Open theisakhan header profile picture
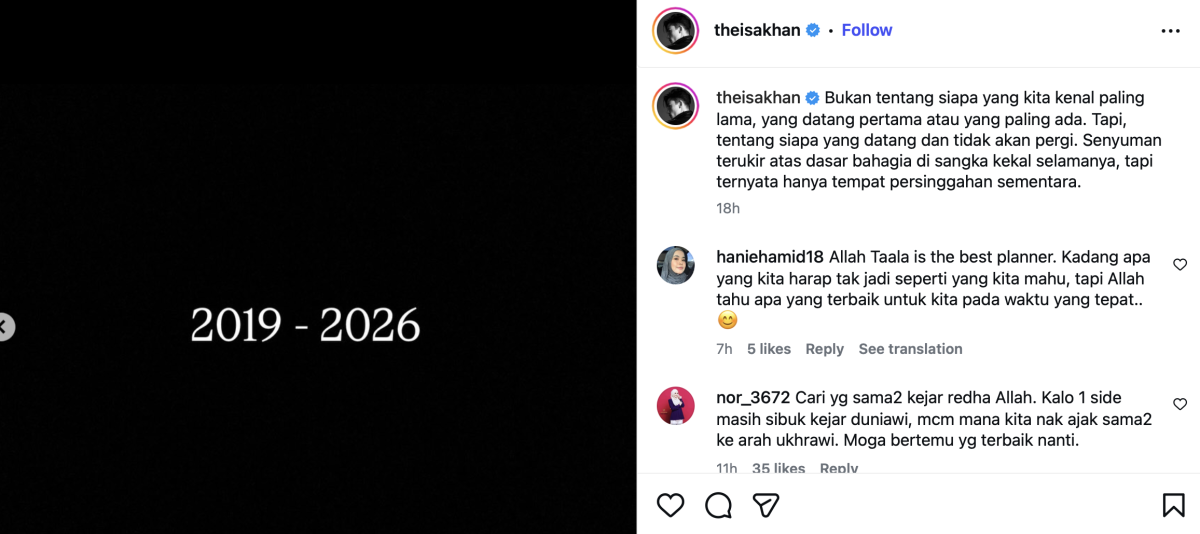This screenshot has height=534, width=1200. coord(675,30)
